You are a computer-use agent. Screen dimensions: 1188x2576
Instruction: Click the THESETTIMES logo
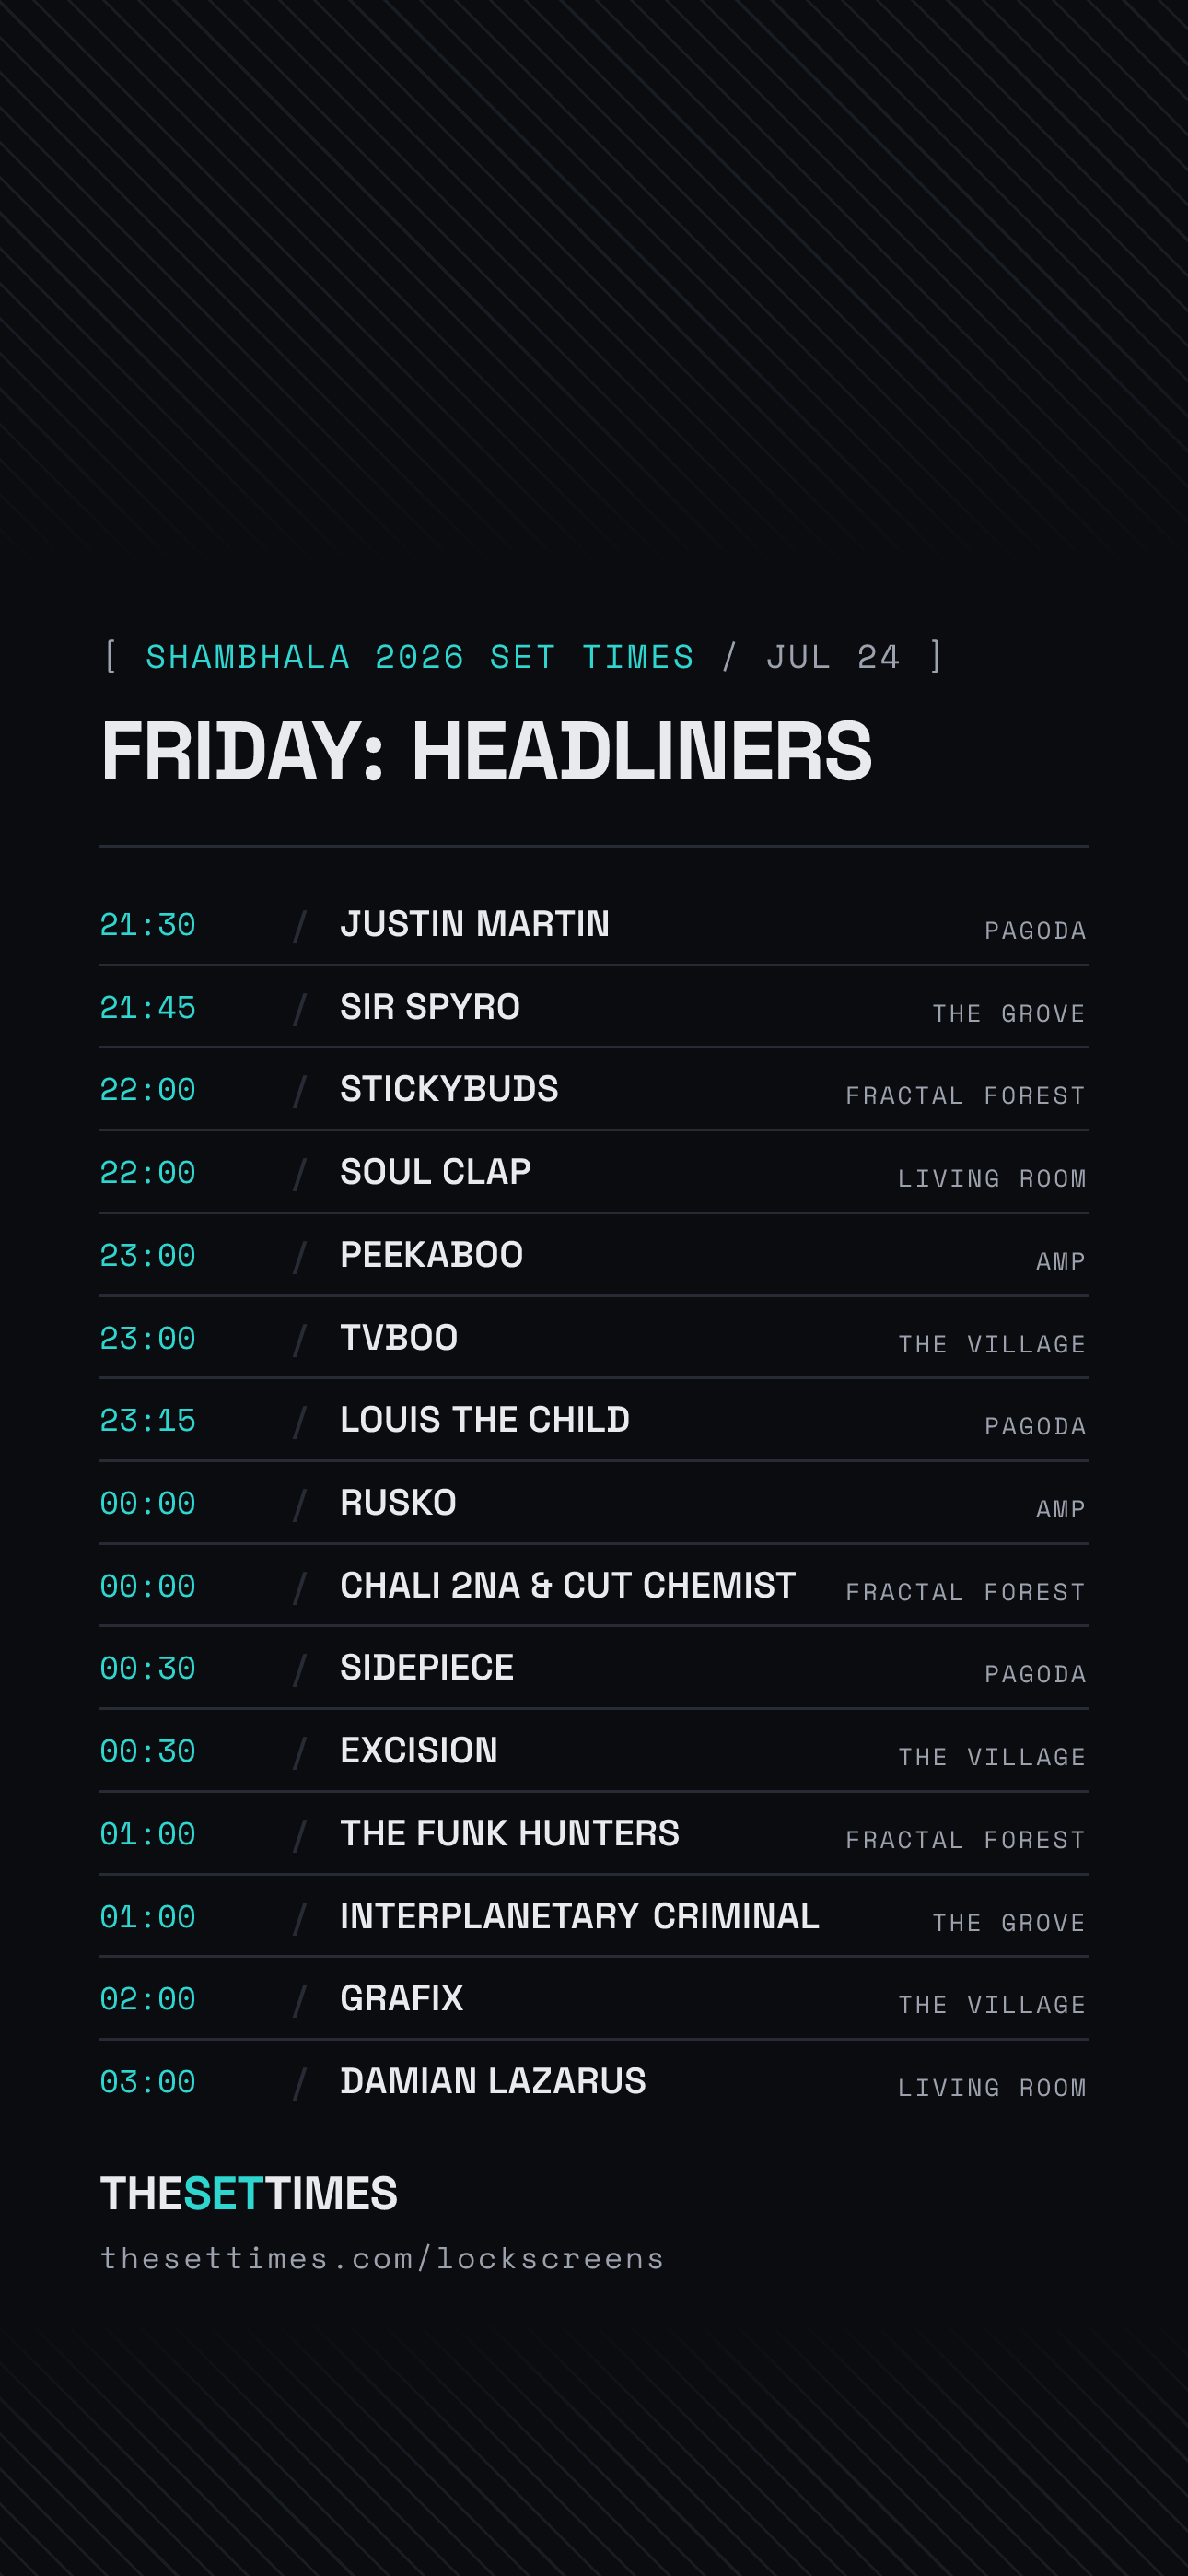tap(249, 2193)
